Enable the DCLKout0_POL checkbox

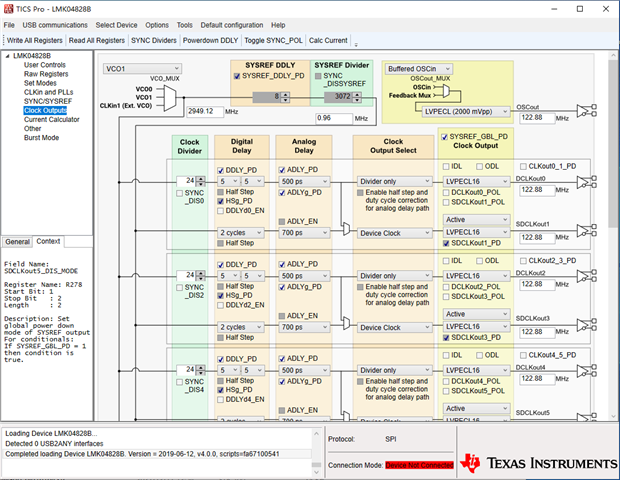pyautogui.click(x=446, y=193)
